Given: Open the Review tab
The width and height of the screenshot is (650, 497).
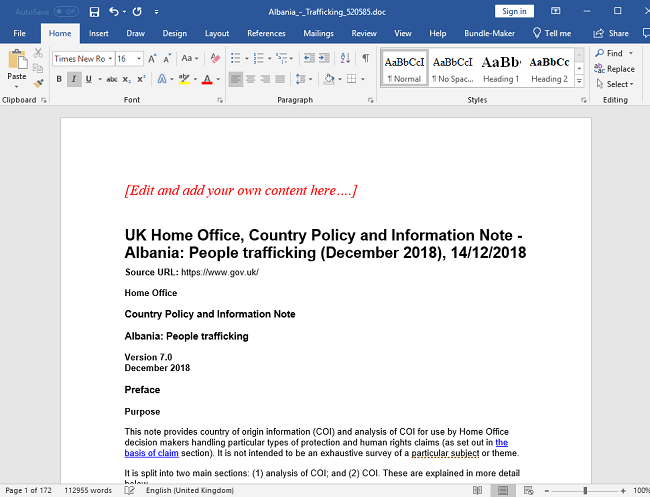Looking at the screenshot, I should click(x=364, y=34).
